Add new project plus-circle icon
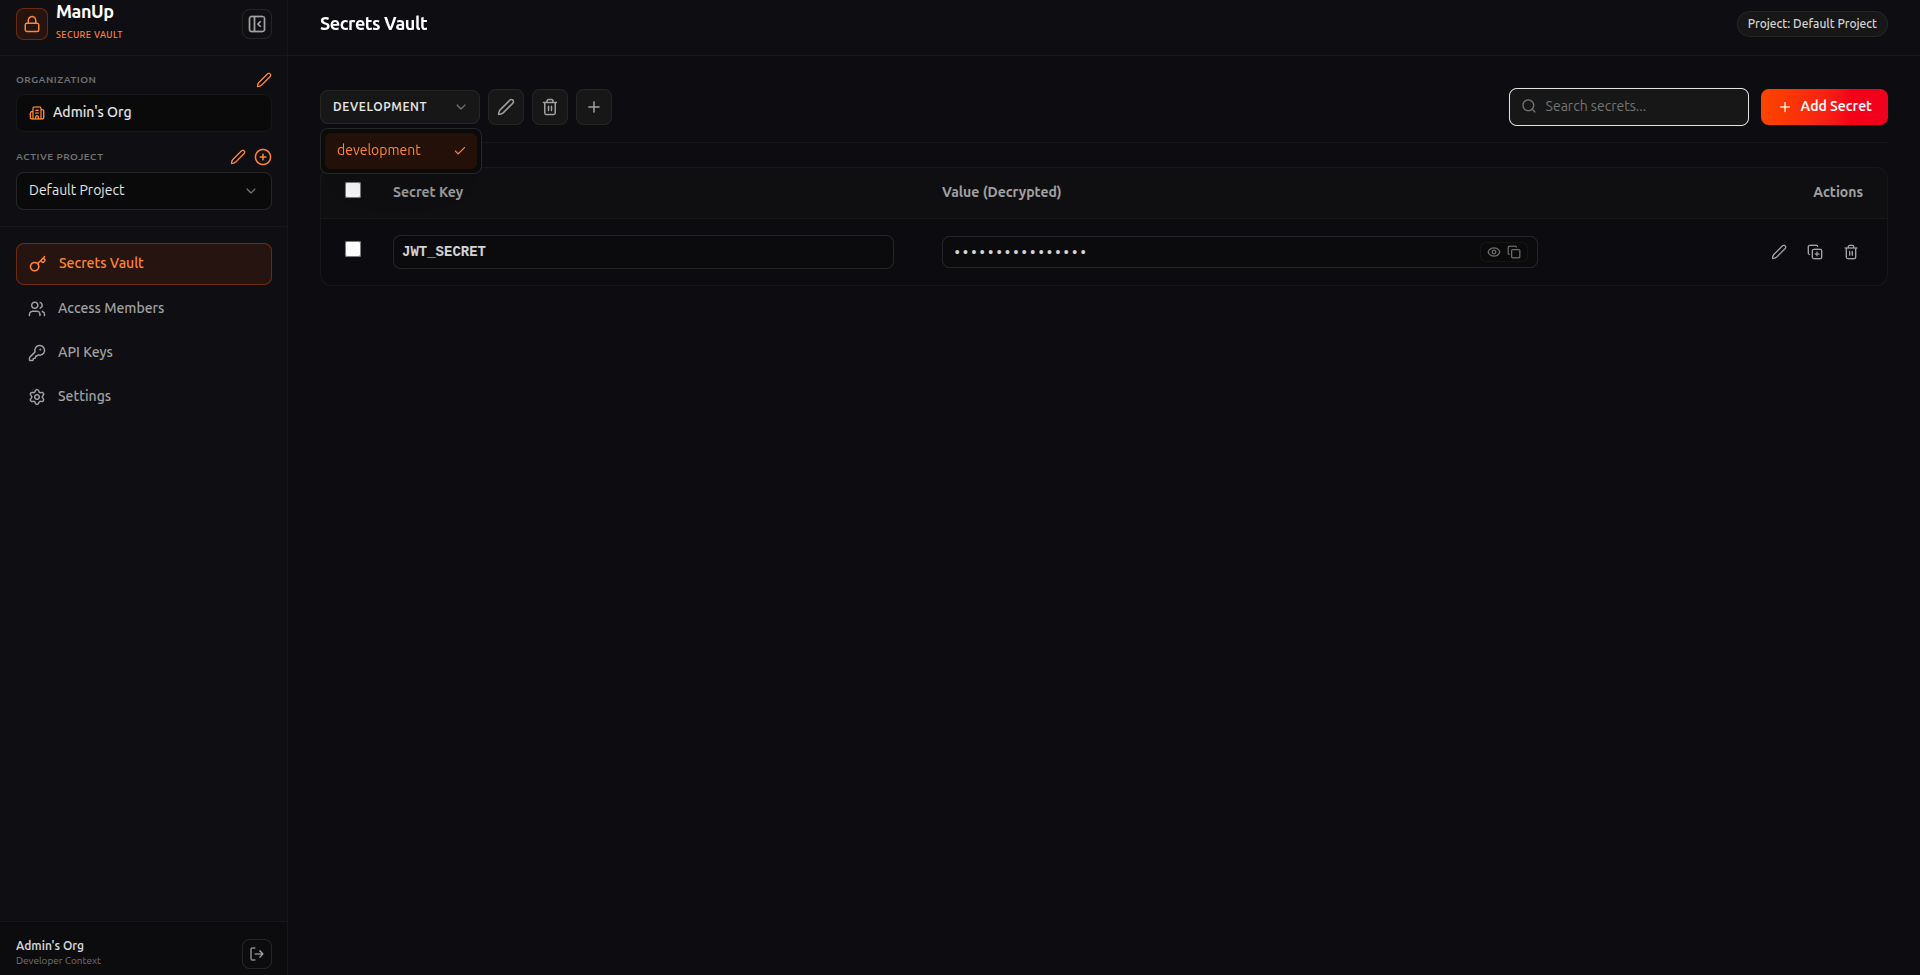The height and width of the screenshot is (975, 1920). (263, 157)
